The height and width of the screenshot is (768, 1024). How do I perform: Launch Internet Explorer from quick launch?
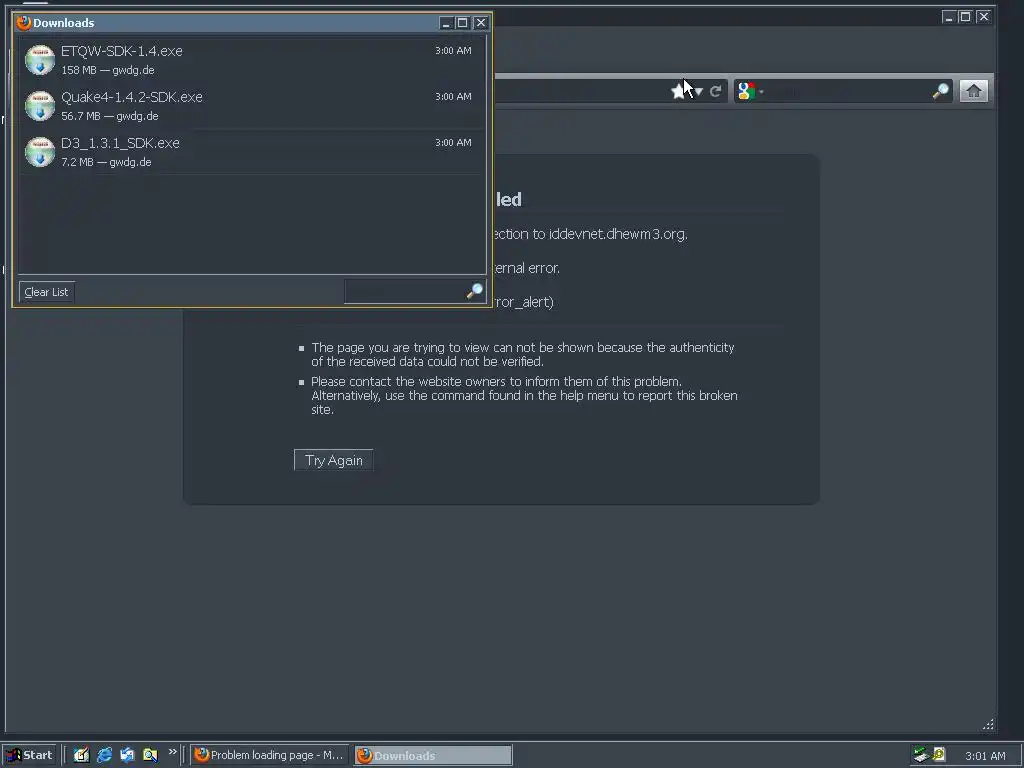(104, 755)
